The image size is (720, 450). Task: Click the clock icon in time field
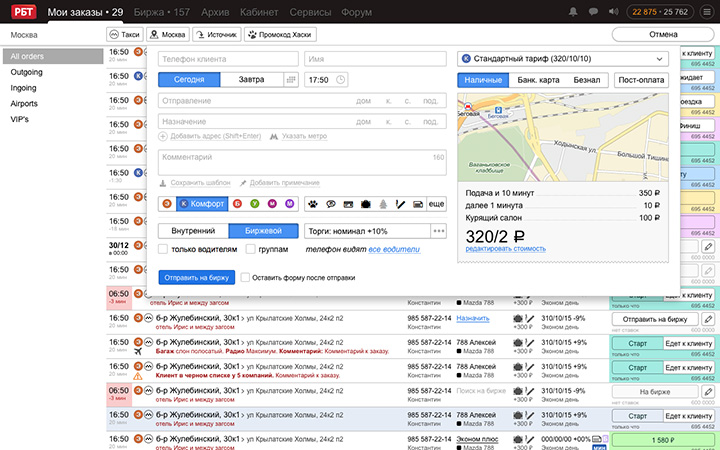point(340,79)
